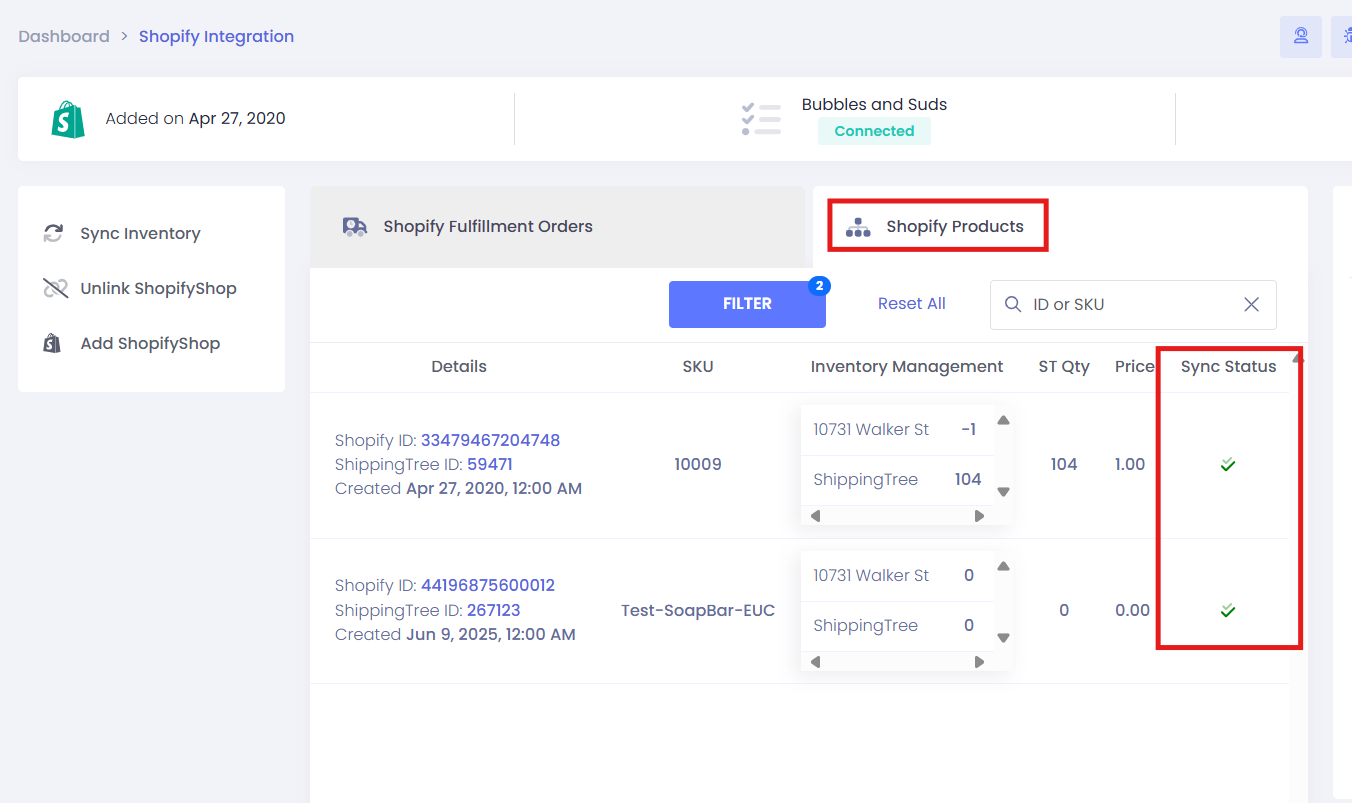Open the Shopify Fulfillment Orders tab
The width and height of the screenshot is (1352, 803).
[x=557, y=227]
